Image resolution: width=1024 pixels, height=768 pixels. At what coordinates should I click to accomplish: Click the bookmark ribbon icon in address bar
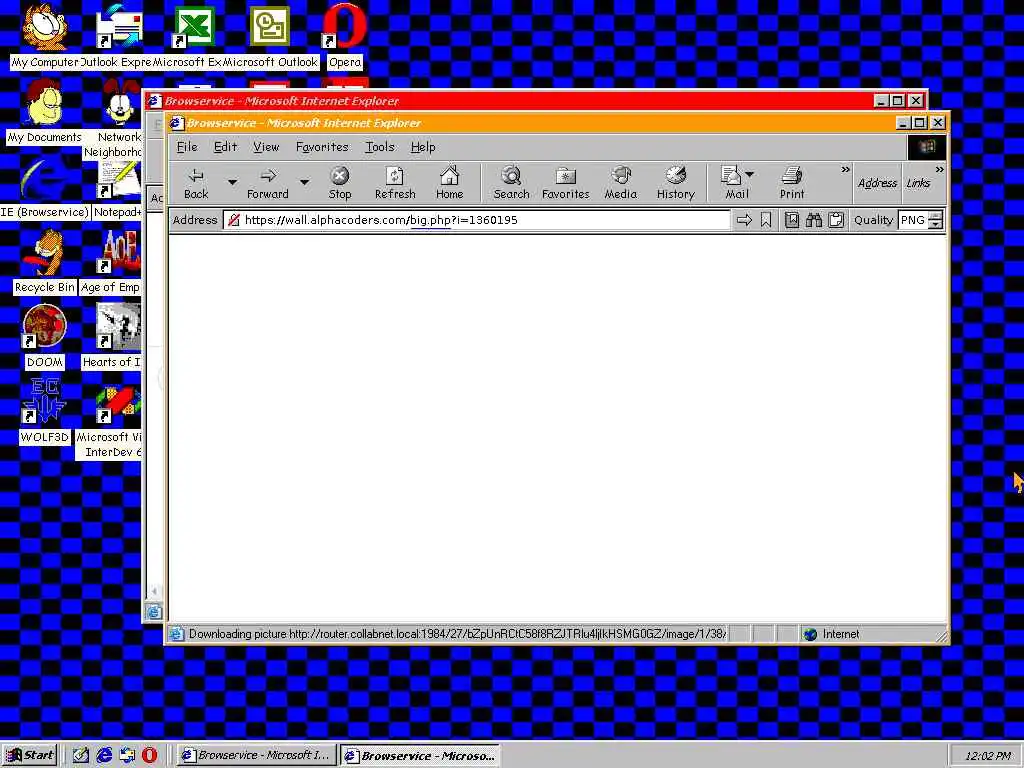766,220
